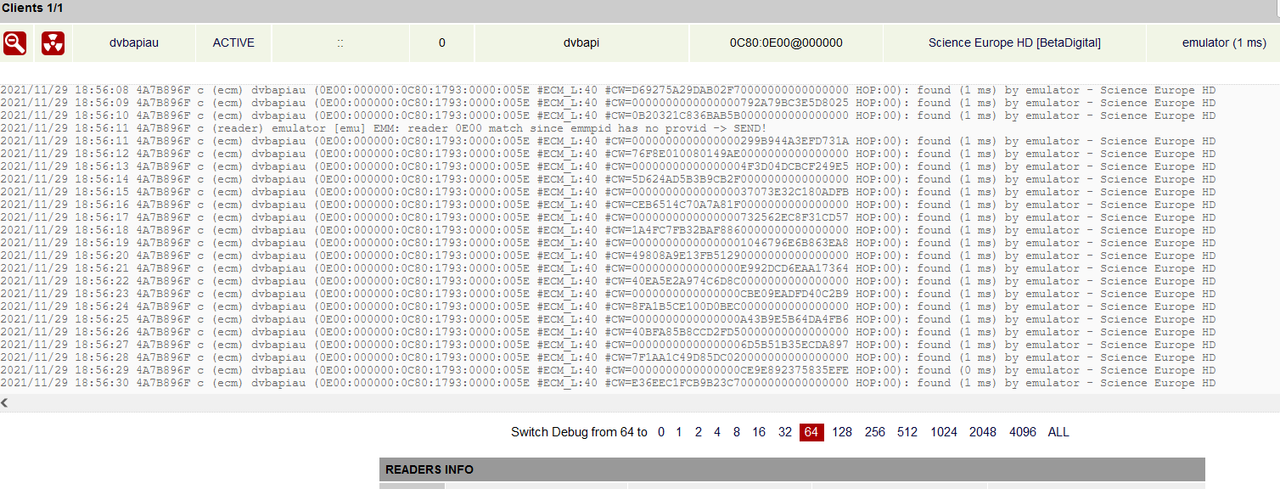
Task: Click the dvbapiau client name cell
Action: (x=133, y=43)
